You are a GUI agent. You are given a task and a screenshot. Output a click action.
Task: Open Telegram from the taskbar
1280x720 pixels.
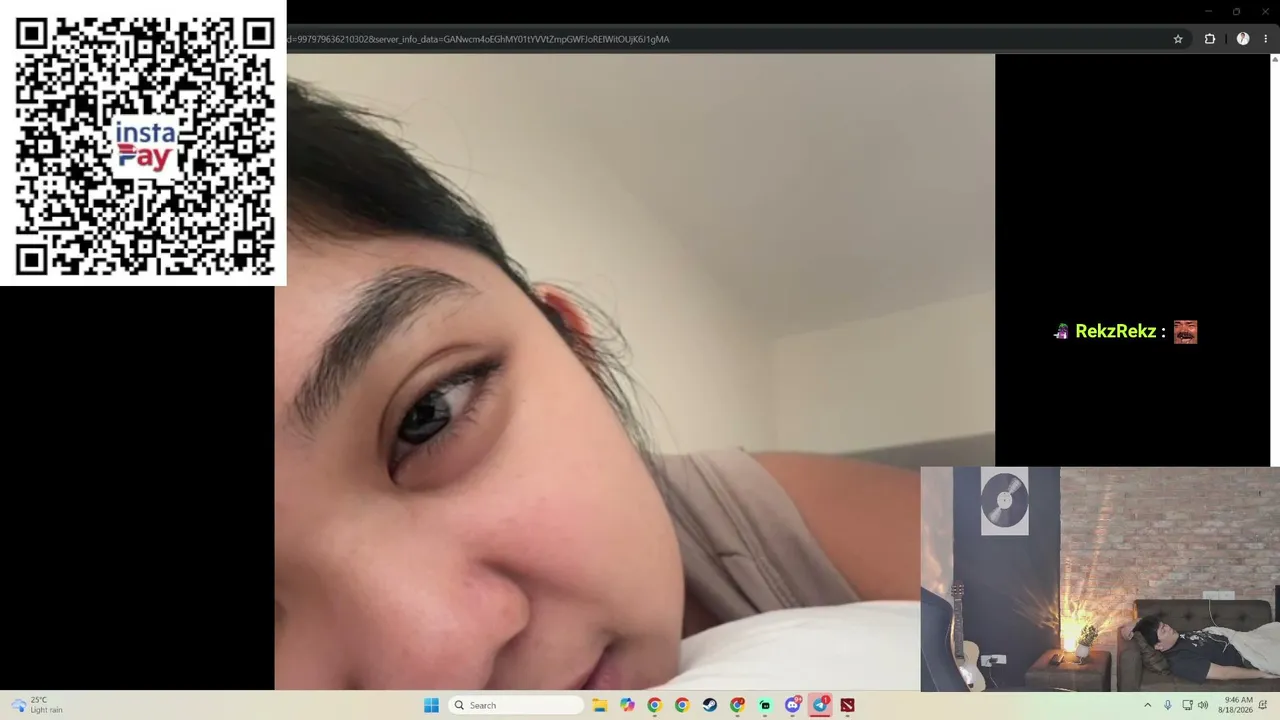pos(820,705)
